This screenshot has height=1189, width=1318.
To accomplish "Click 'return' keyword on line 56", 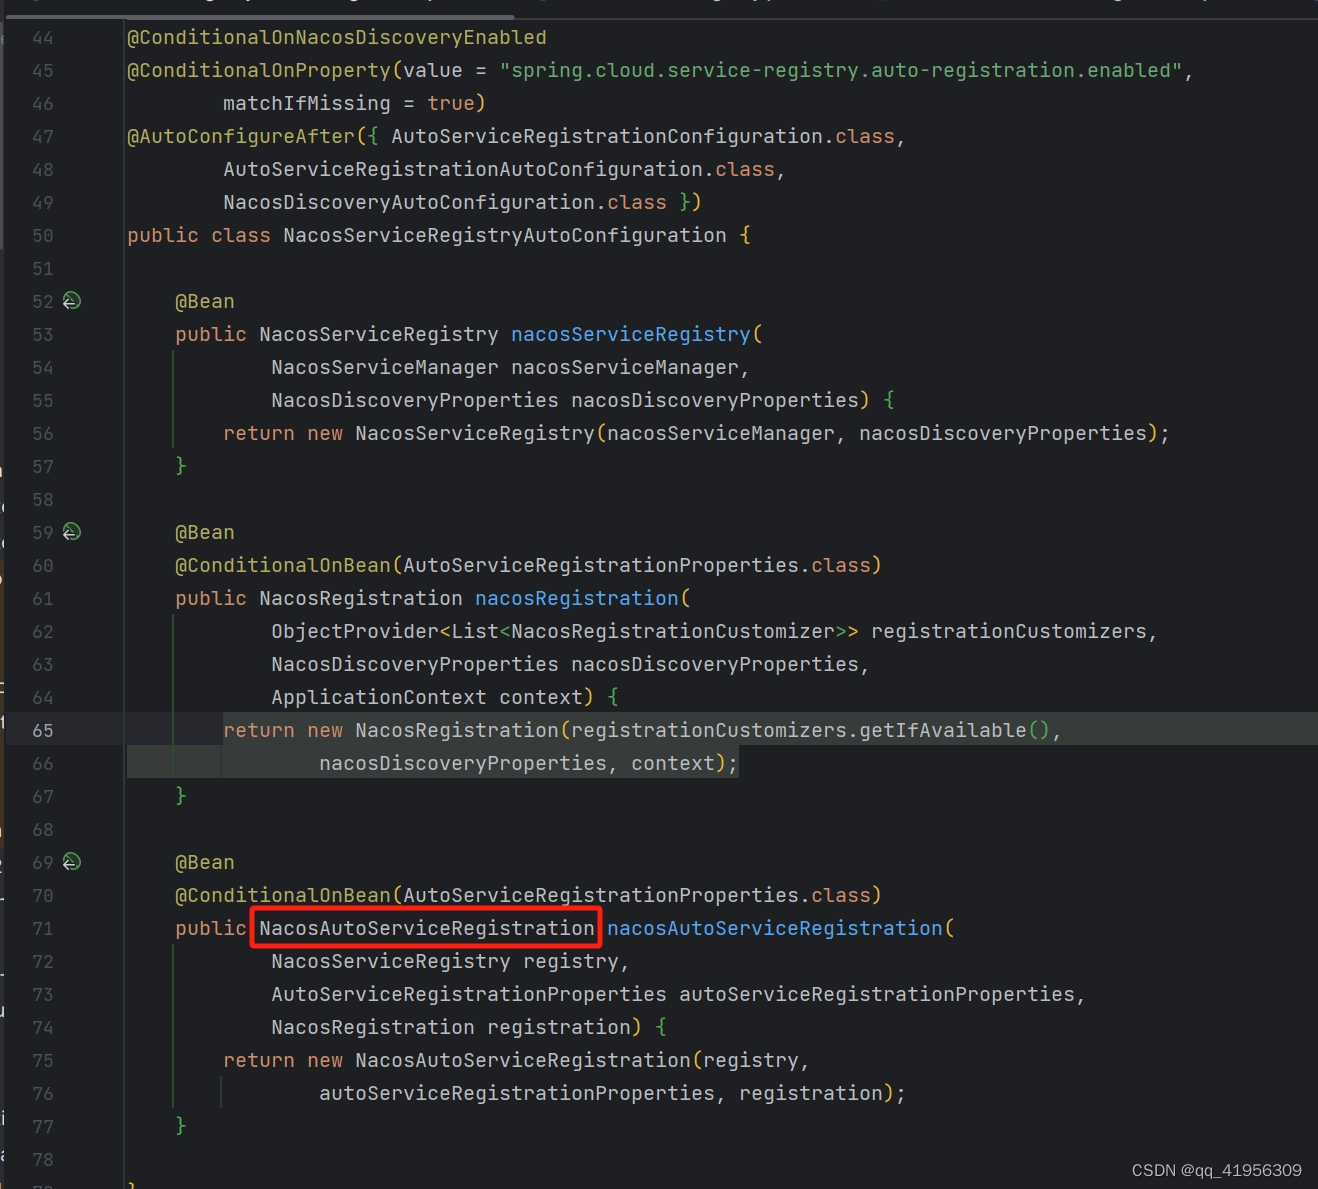I will [x=259, y=433].
